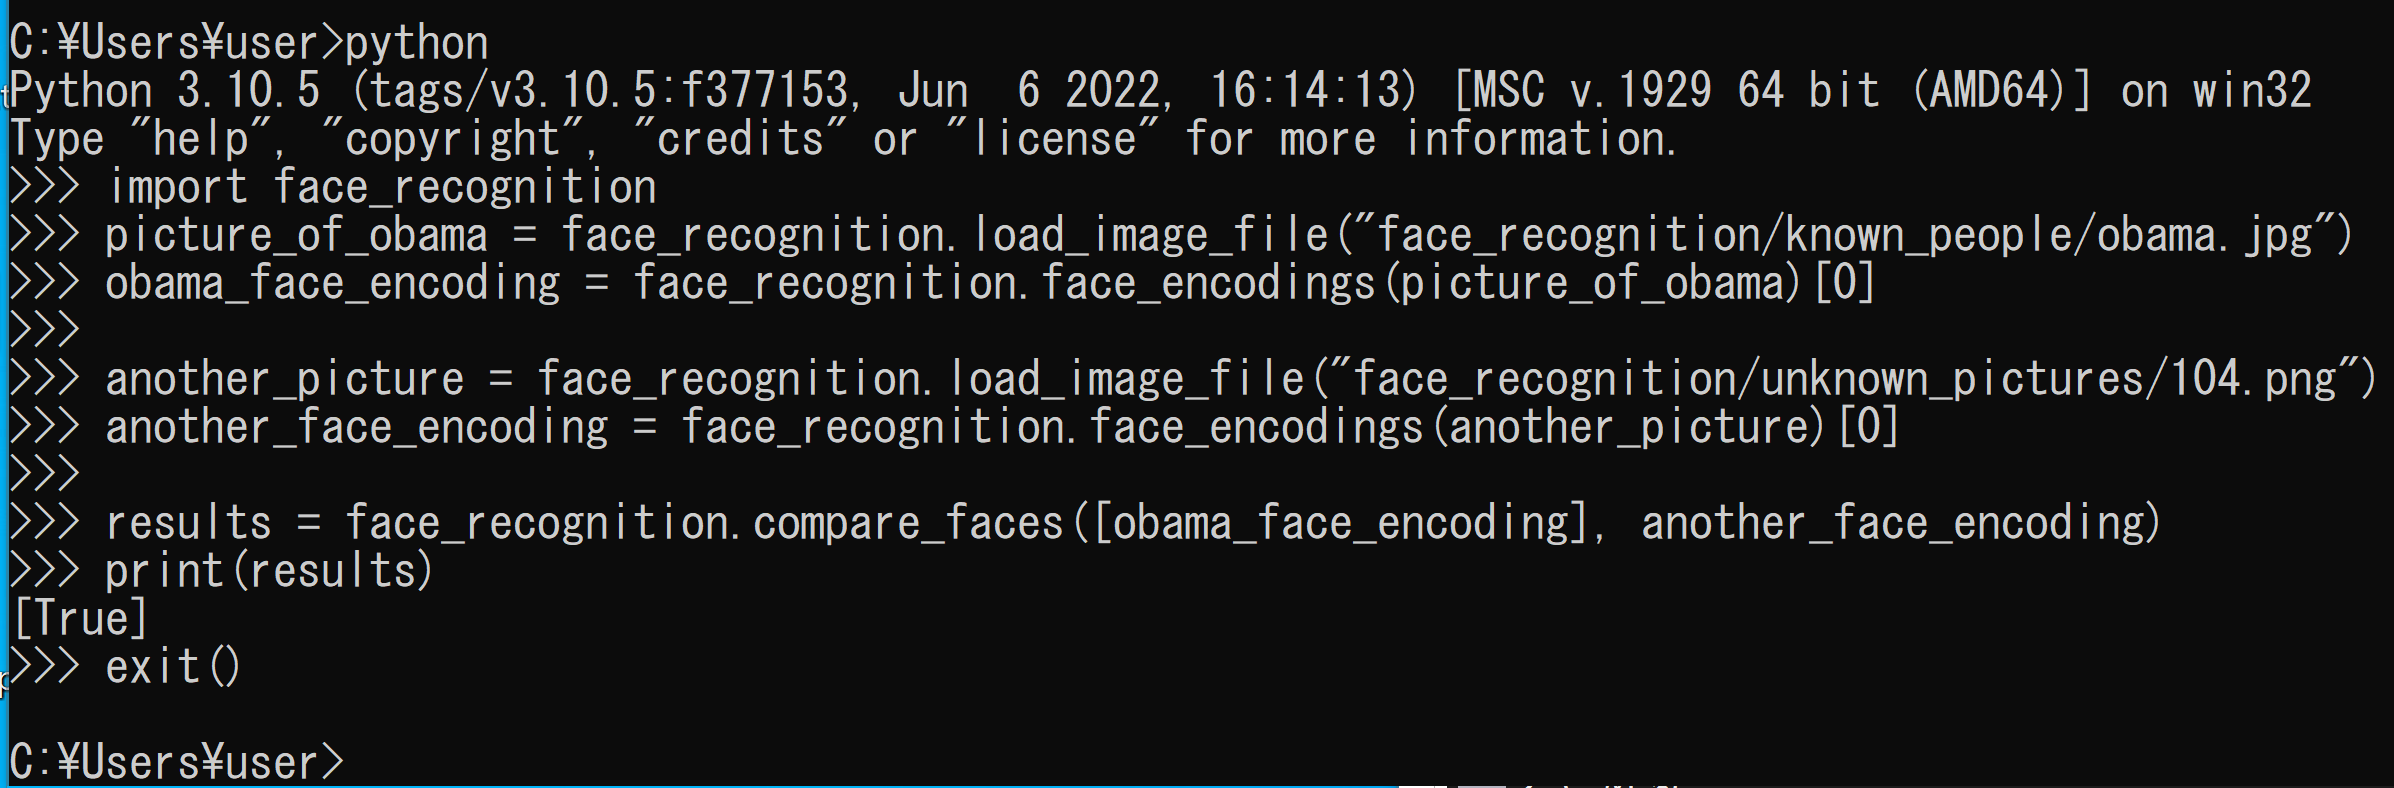Click the "compare_faces" function name

908,523
